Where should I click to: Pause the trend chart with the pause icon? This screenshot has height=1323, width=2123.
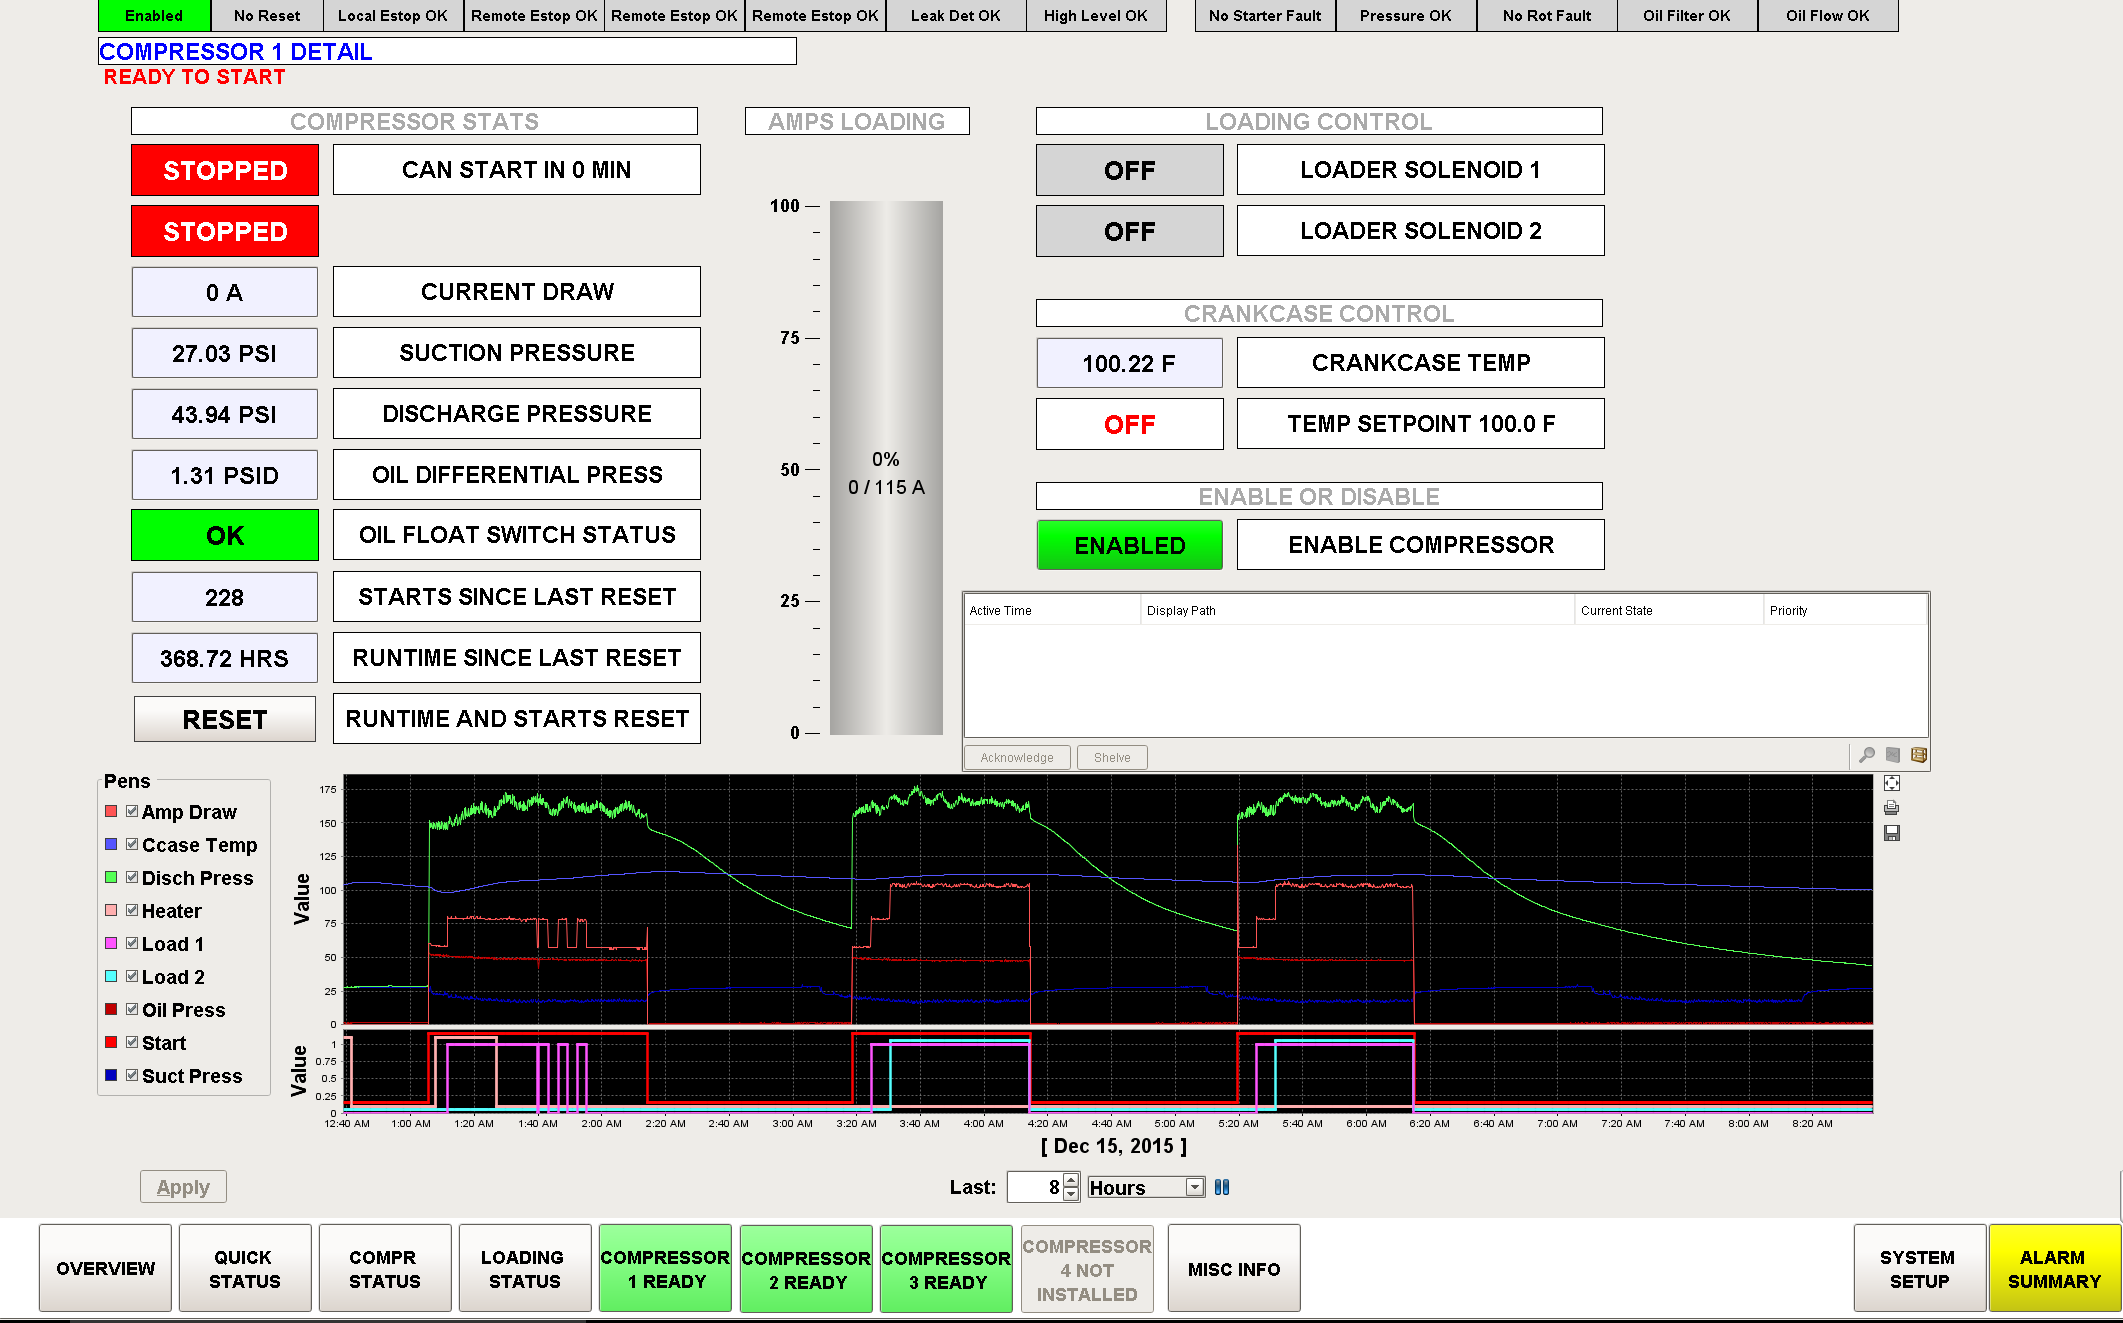click(x=1222, y=1187)
